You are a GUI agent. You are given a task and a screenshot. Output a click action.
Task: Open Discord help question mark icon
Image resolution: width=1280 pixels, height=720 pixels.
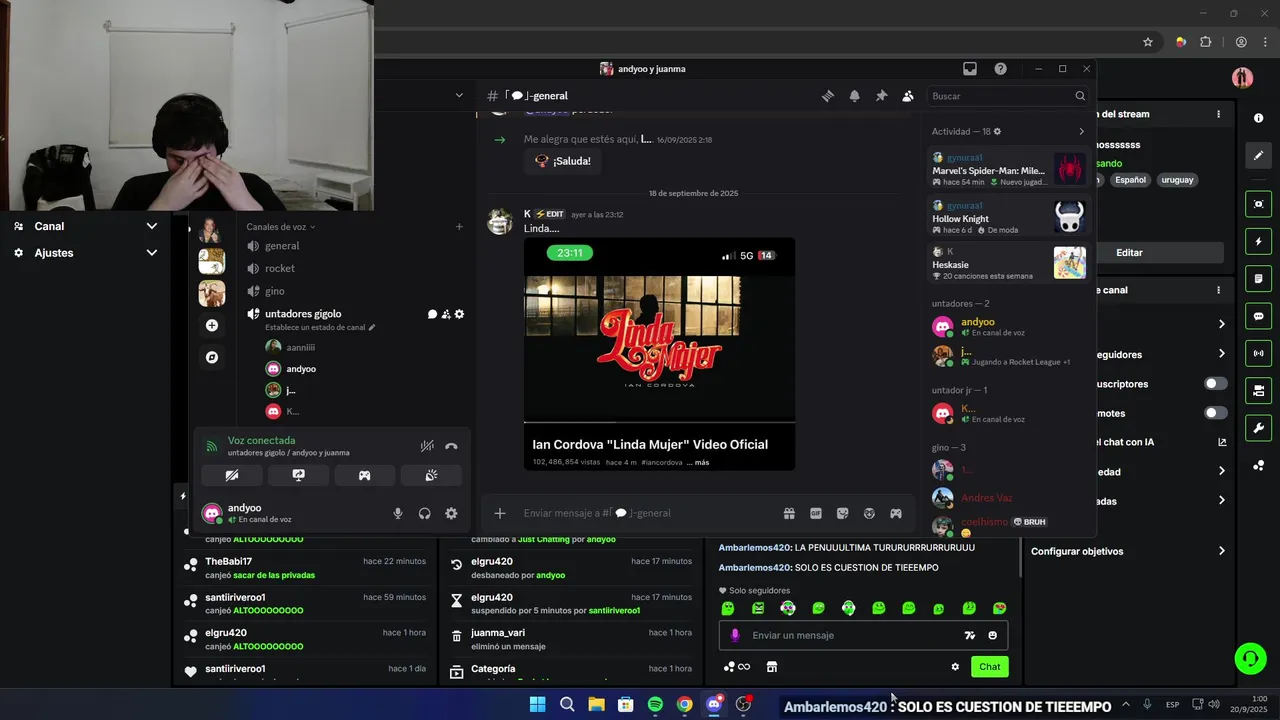1001,69
